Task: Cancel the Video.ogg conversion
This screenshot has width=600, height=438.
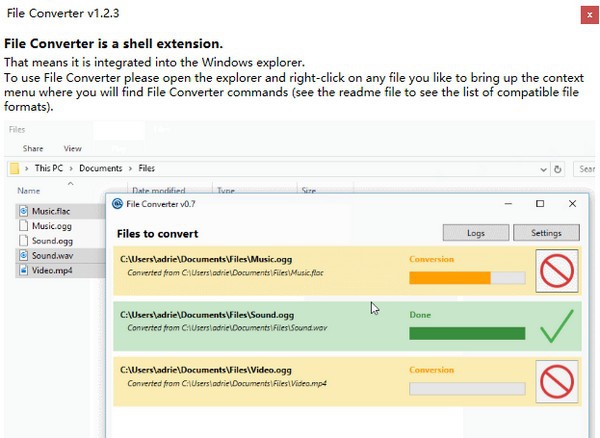Action: coord(556,381)
